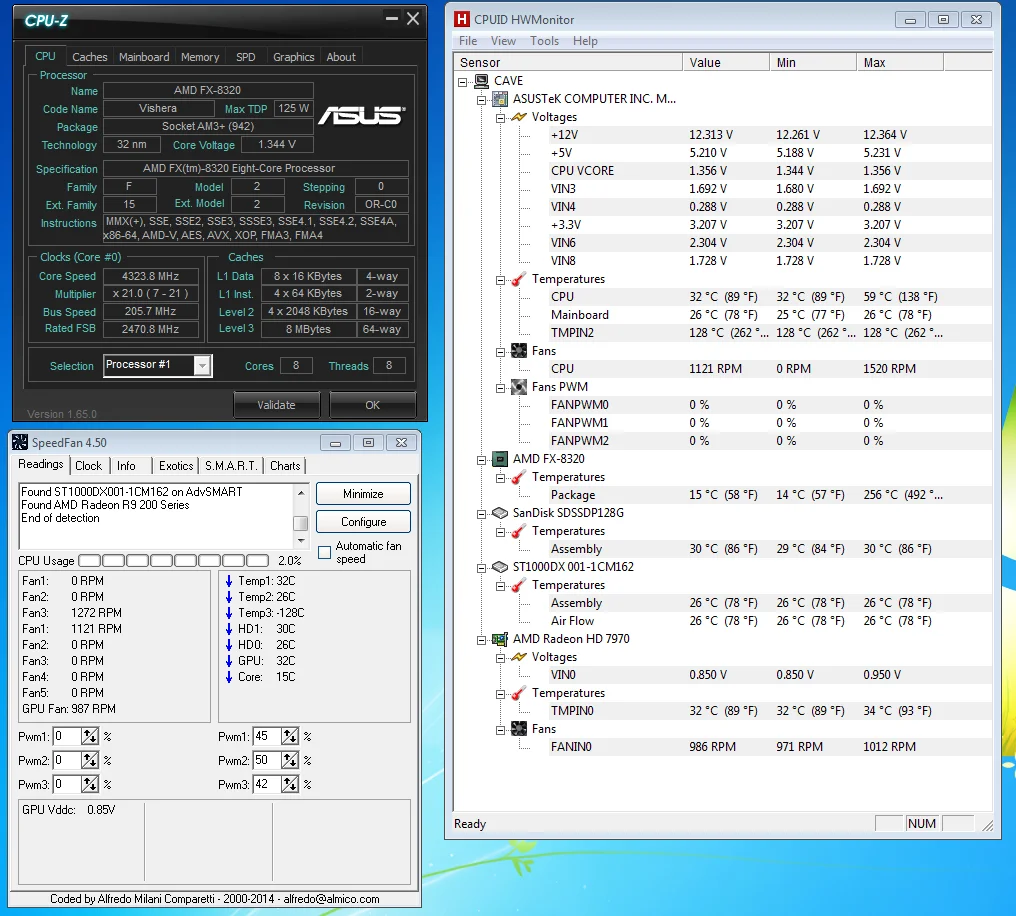
Task: Click the blue arrow beside GPU temperature
Action: [229, 661]
